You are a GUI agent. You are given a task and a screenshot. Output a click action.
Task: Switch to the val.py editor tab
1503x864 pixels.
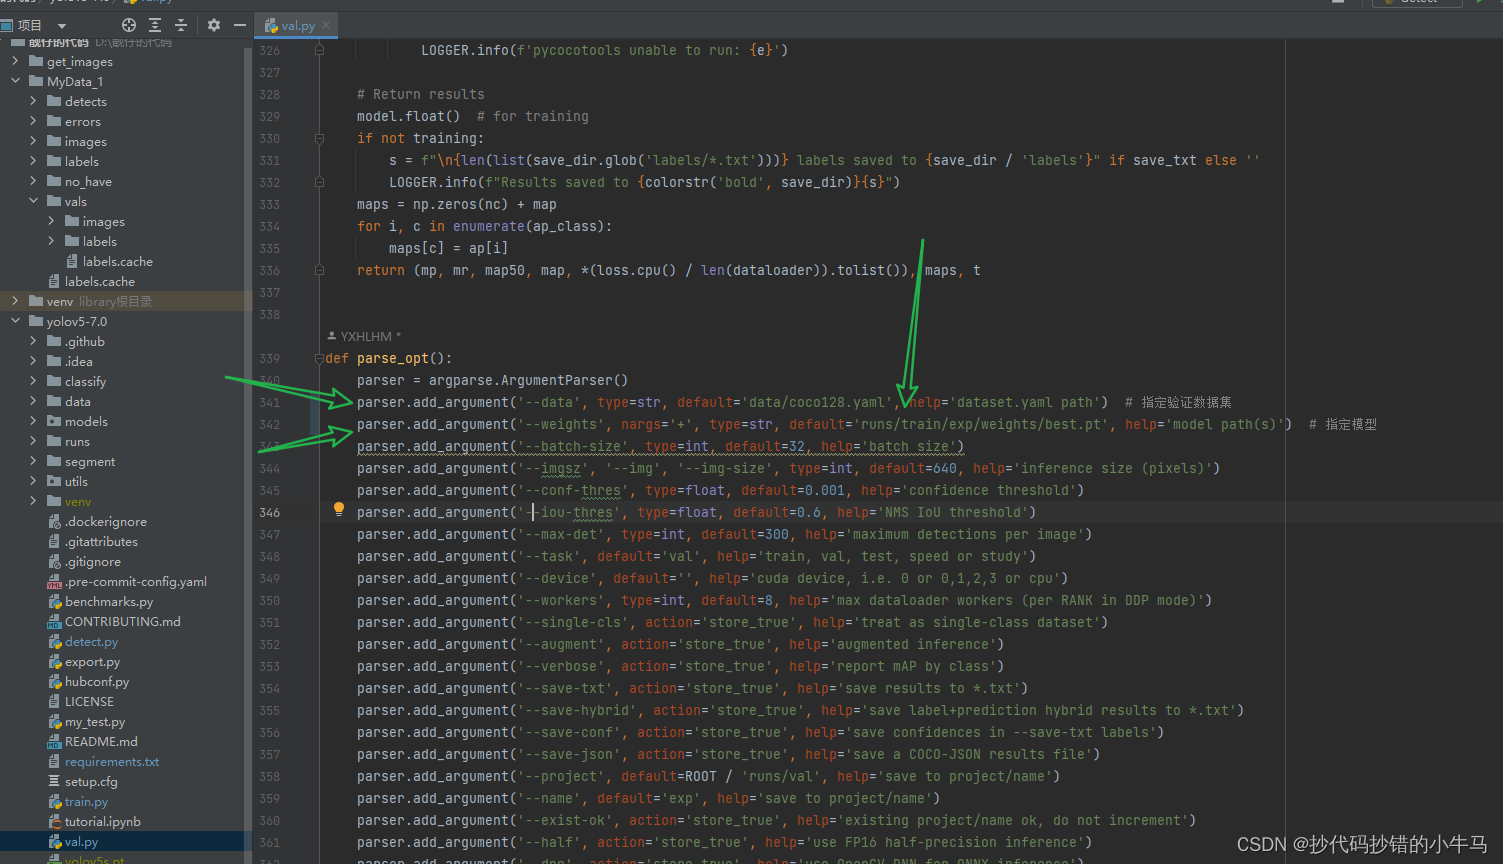[297, 25]
